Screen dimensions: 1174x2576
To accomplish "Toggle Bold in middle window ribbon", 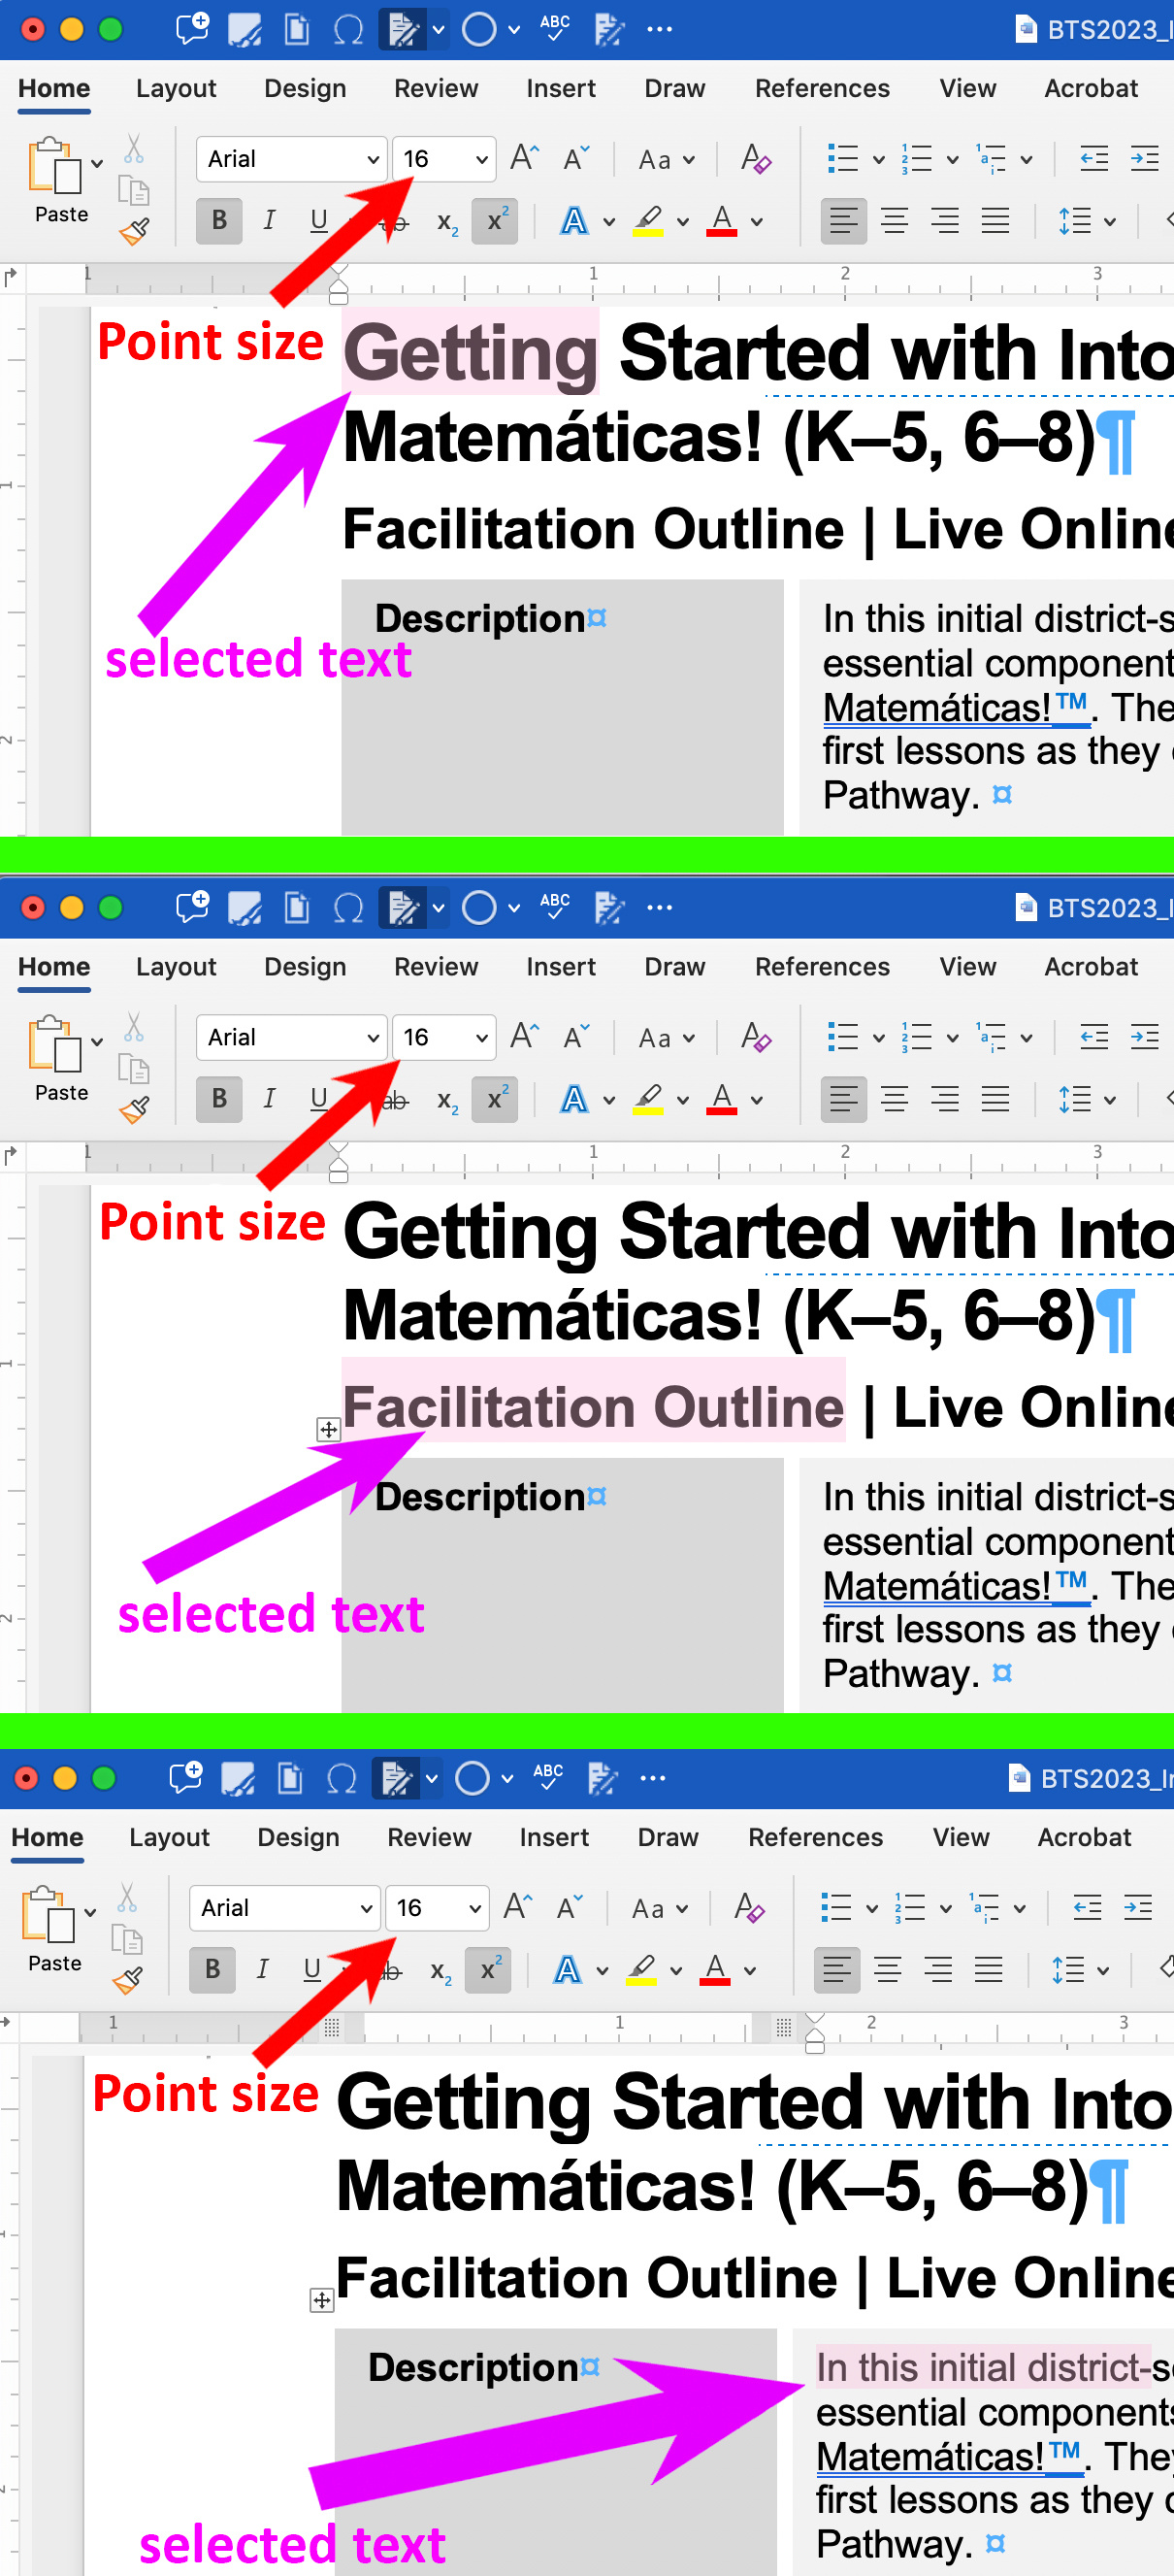I will point(219,1099).
